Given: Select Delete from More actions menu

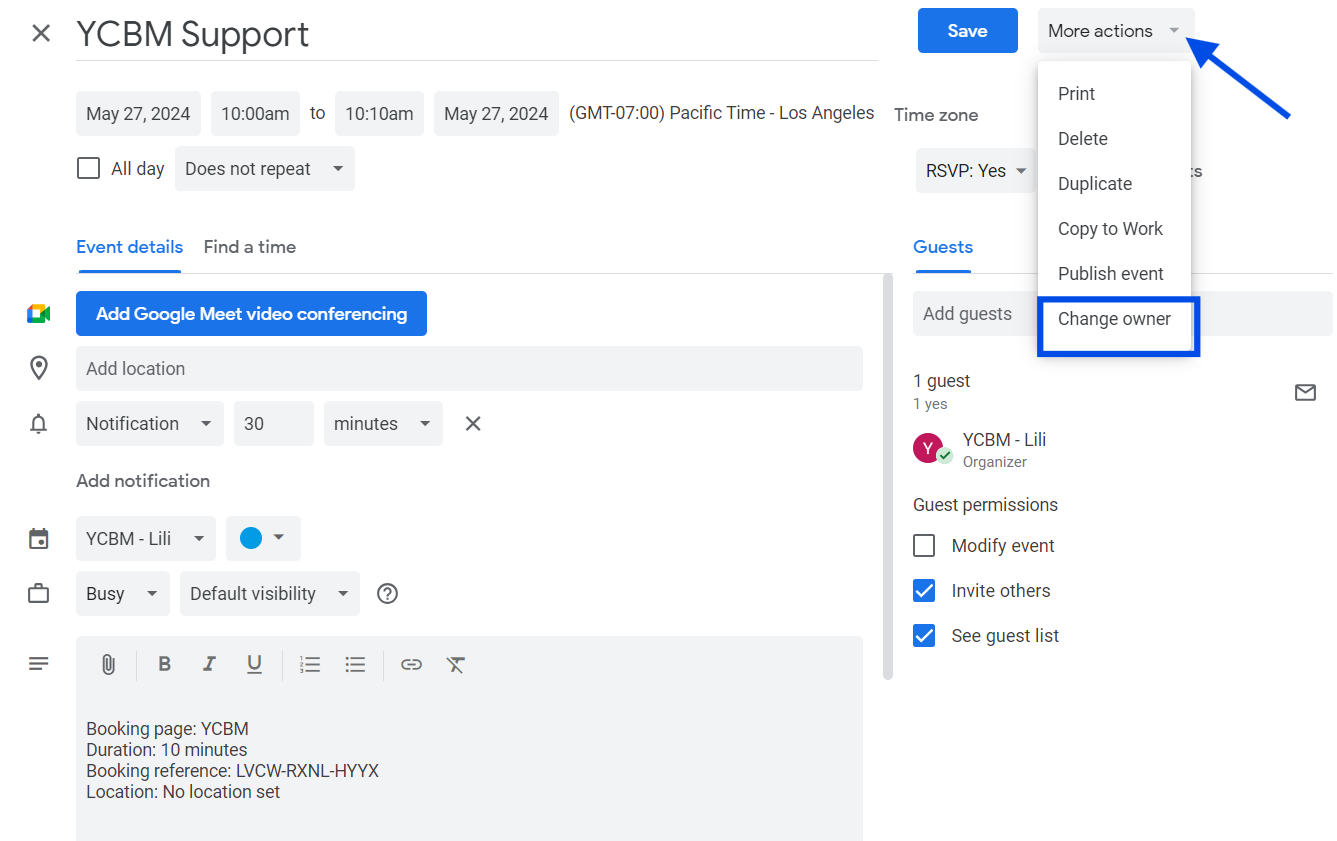Looking at the screenshot, I should pyautogui.click(x=1114, y=139).
